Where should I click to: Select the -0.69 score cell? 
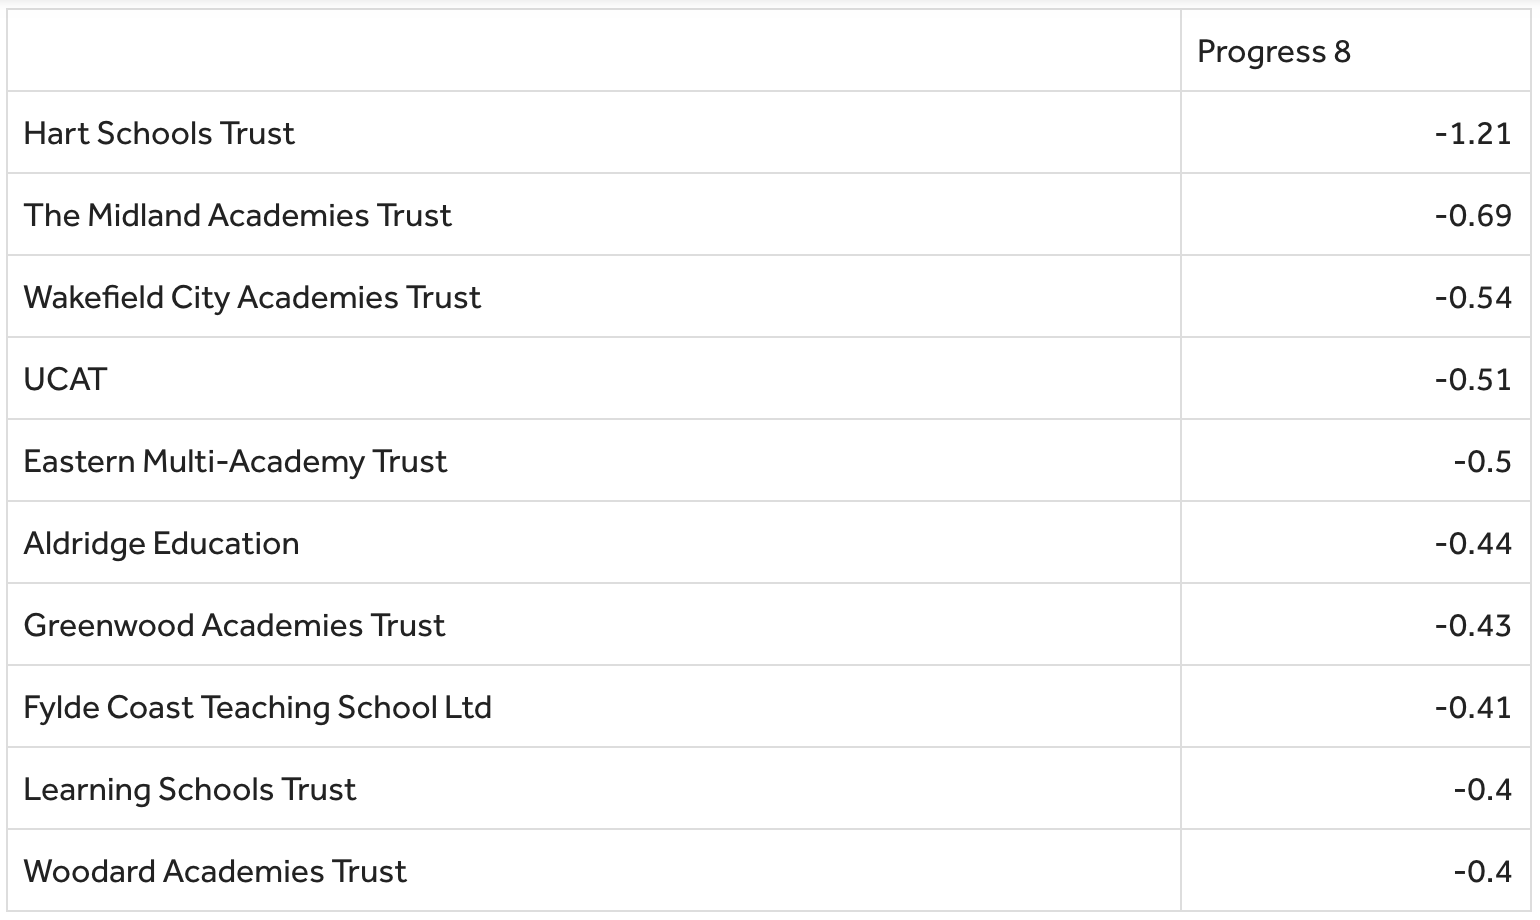[x=1472, y=215]
